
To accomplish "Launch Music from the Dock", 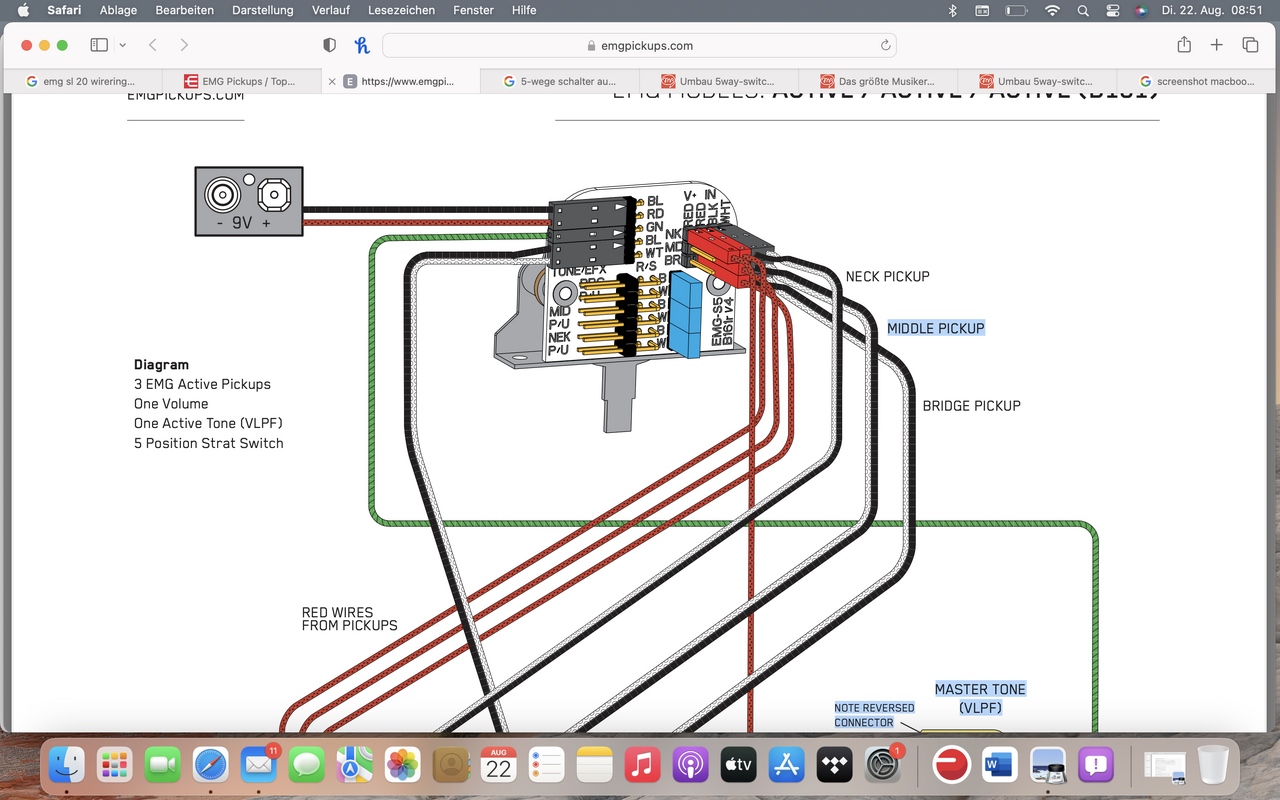I will coord(642,765).
